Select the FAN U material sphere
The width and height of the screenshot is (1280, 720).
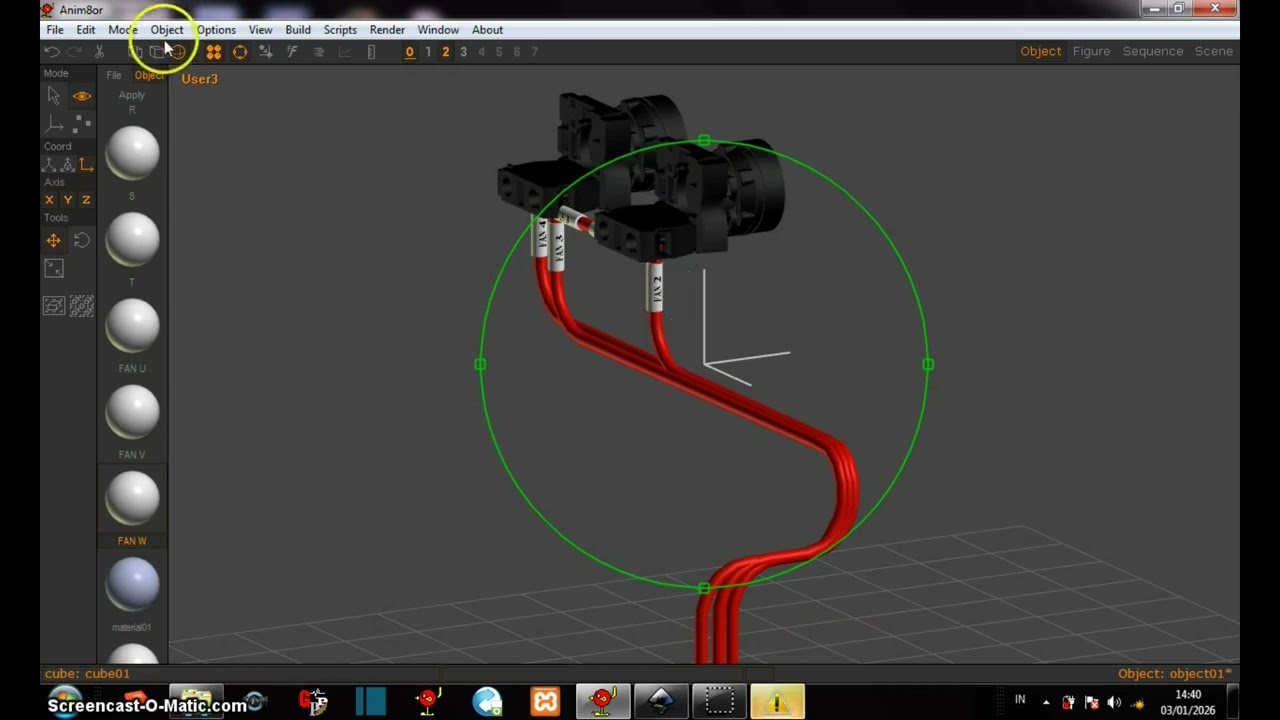coord(132,326)
